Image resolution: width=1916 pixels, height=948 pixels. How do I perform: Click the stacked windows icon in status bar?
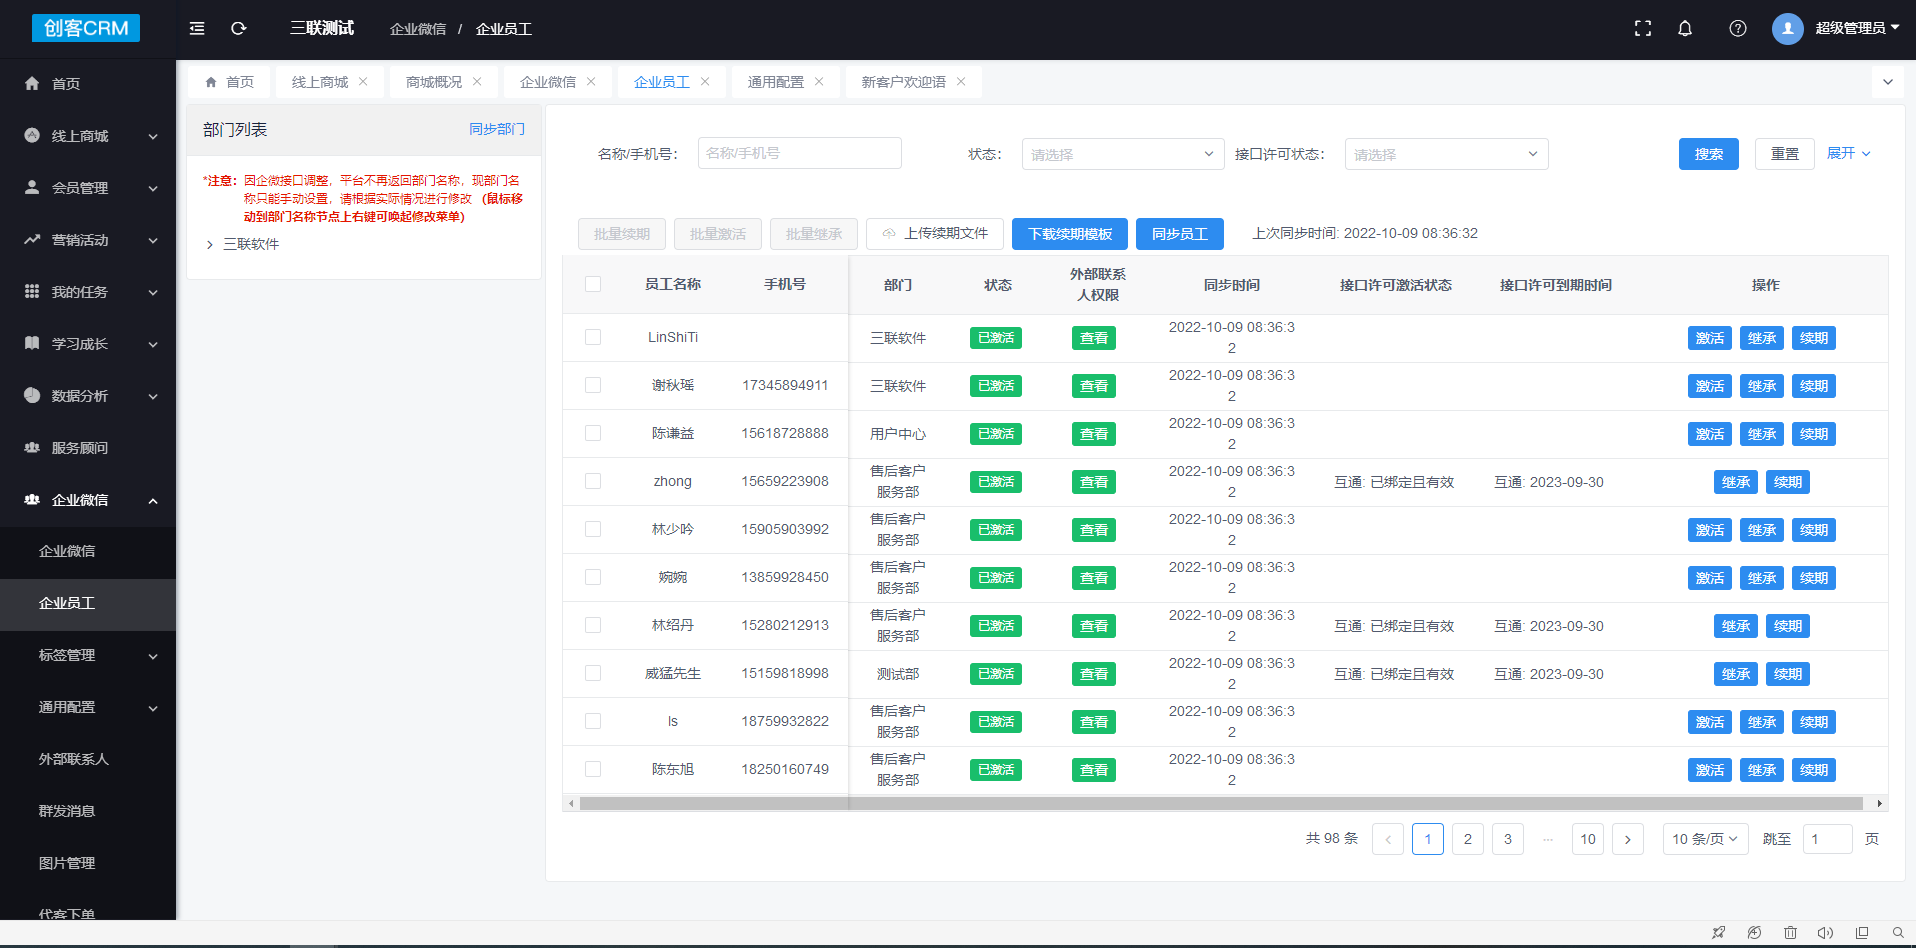point(1862,933)
